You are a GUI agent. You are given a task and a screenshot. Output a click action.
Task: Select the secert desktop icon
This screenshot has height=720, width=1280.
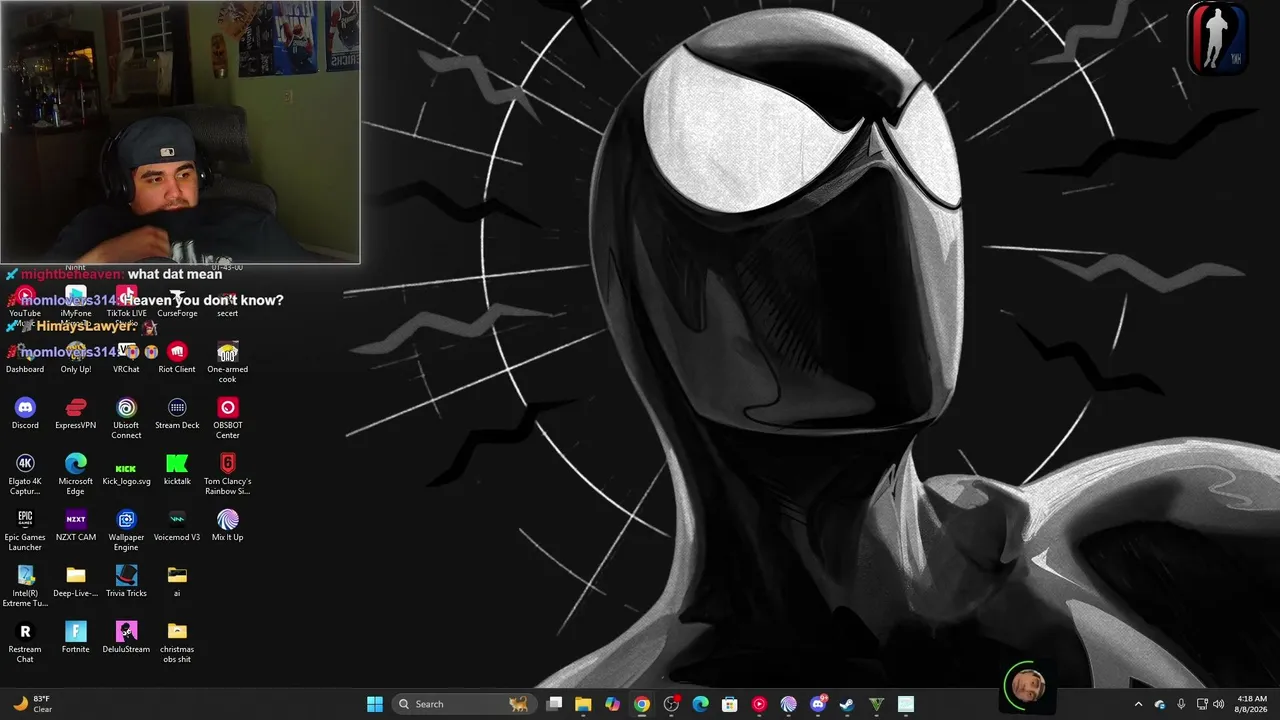[228, 301]
